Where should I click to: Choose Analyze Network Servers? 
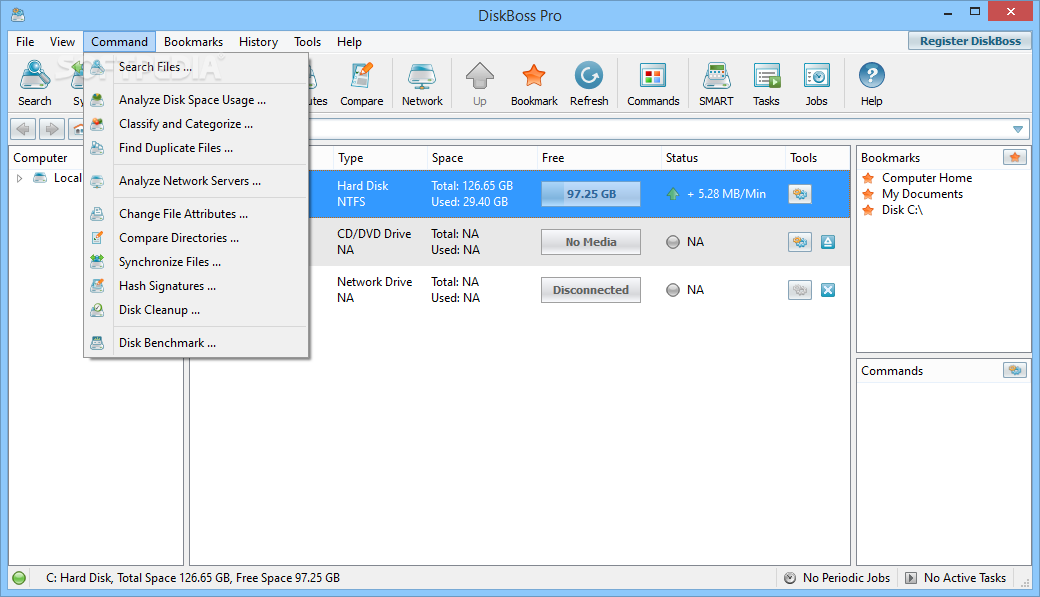(x=196, y=181)
